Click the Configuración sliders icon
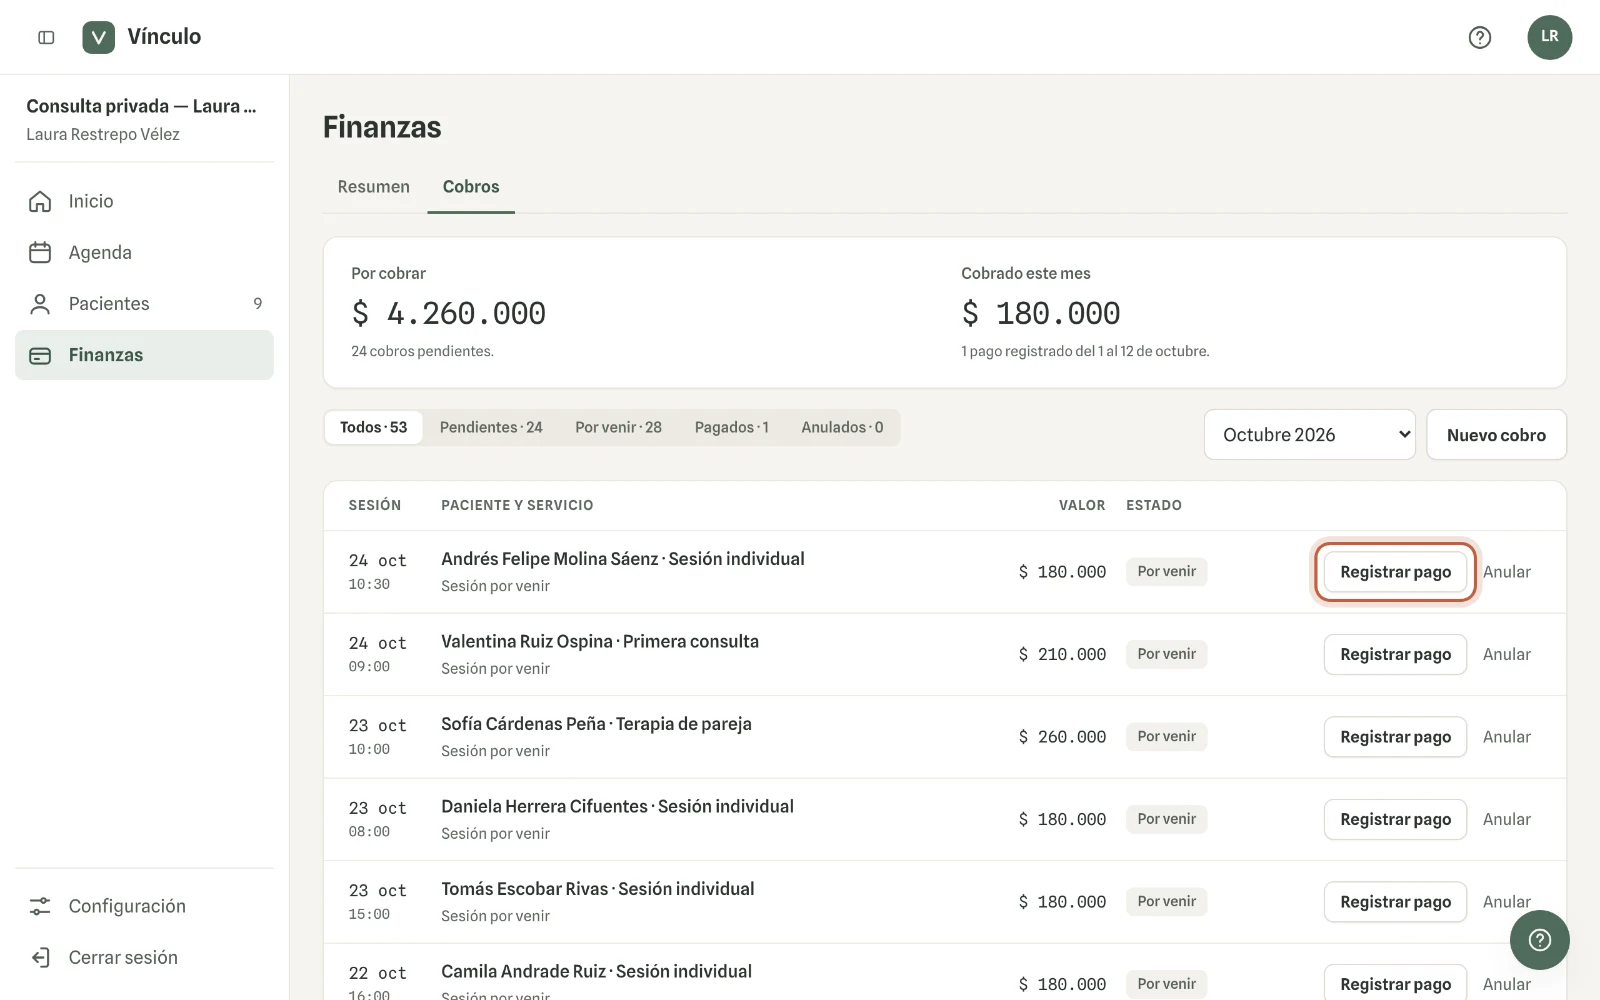The image size is (1600, 1000). point(40,906)
